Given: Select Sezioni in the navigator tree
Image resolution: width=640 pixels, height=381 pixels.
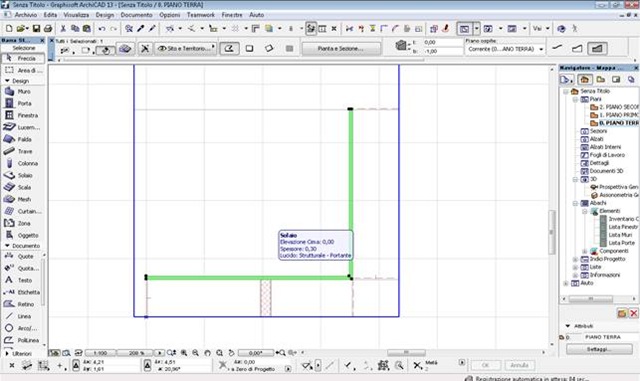Looking at the screenshot, I should point(598,131).
